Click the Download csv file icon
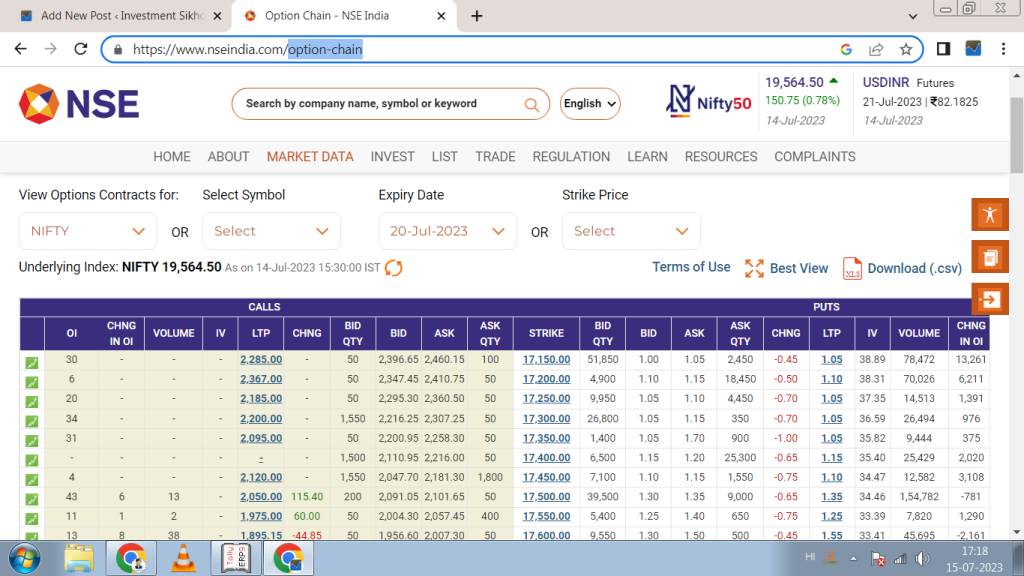Viewport: 1024px width, 576px height. (852, 268)
